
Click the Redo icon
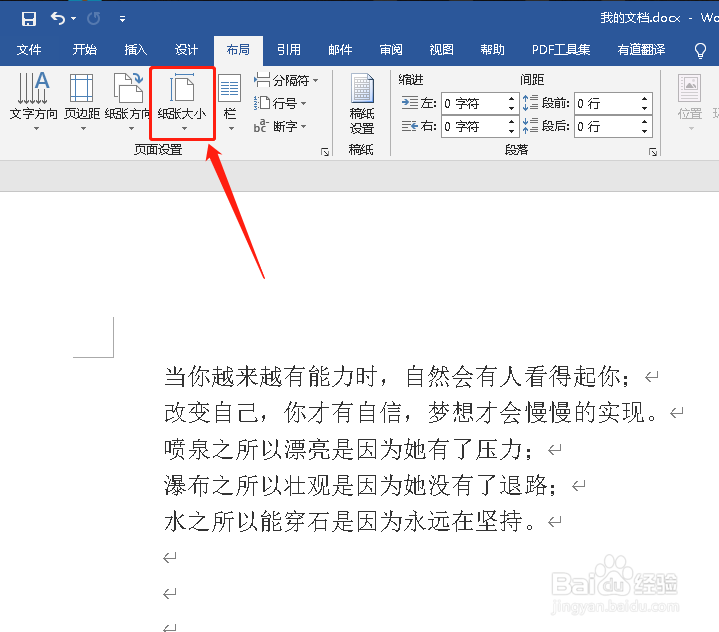pyautogui.click(x=94, y=19)
